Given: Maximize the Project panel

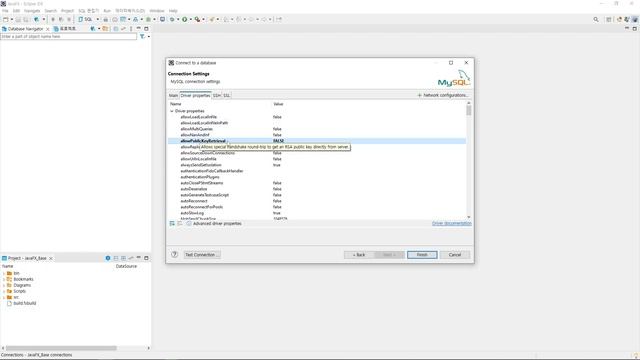Looking at the screenshot, I should (x=146, y=258).
